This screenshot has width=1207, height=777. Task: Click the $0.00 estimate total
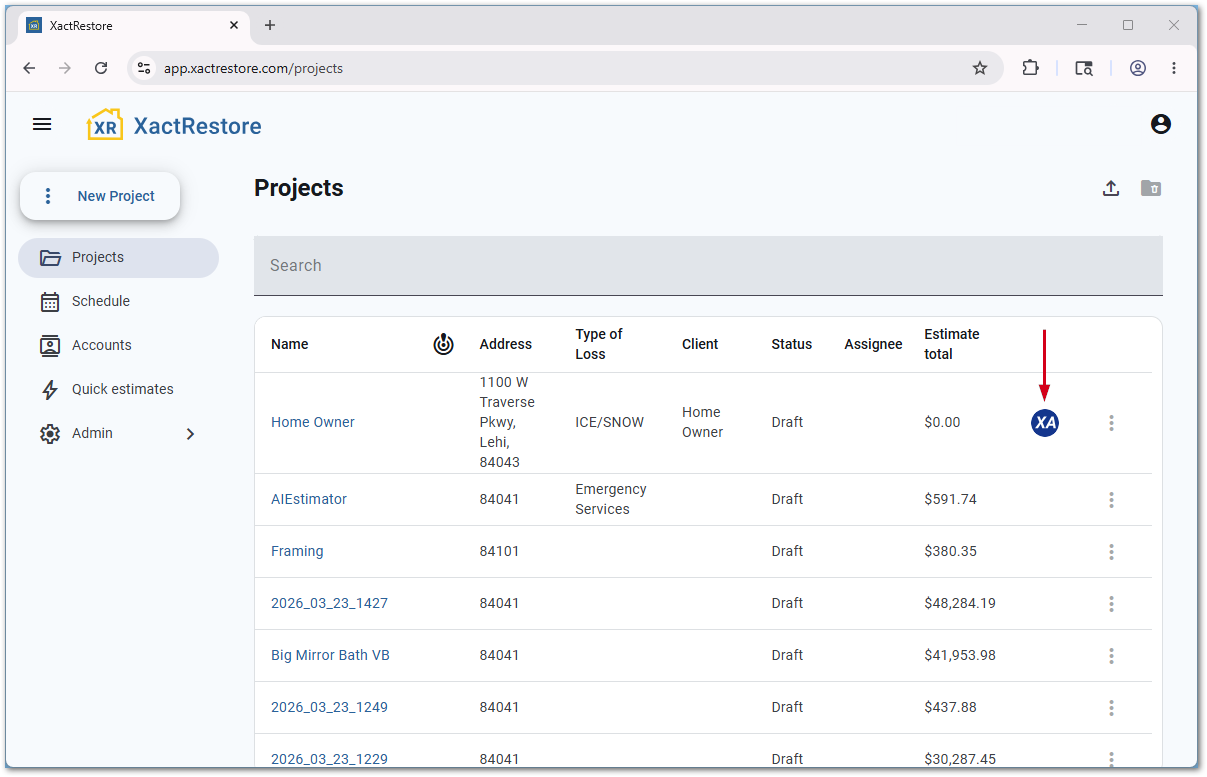(943, 422)
